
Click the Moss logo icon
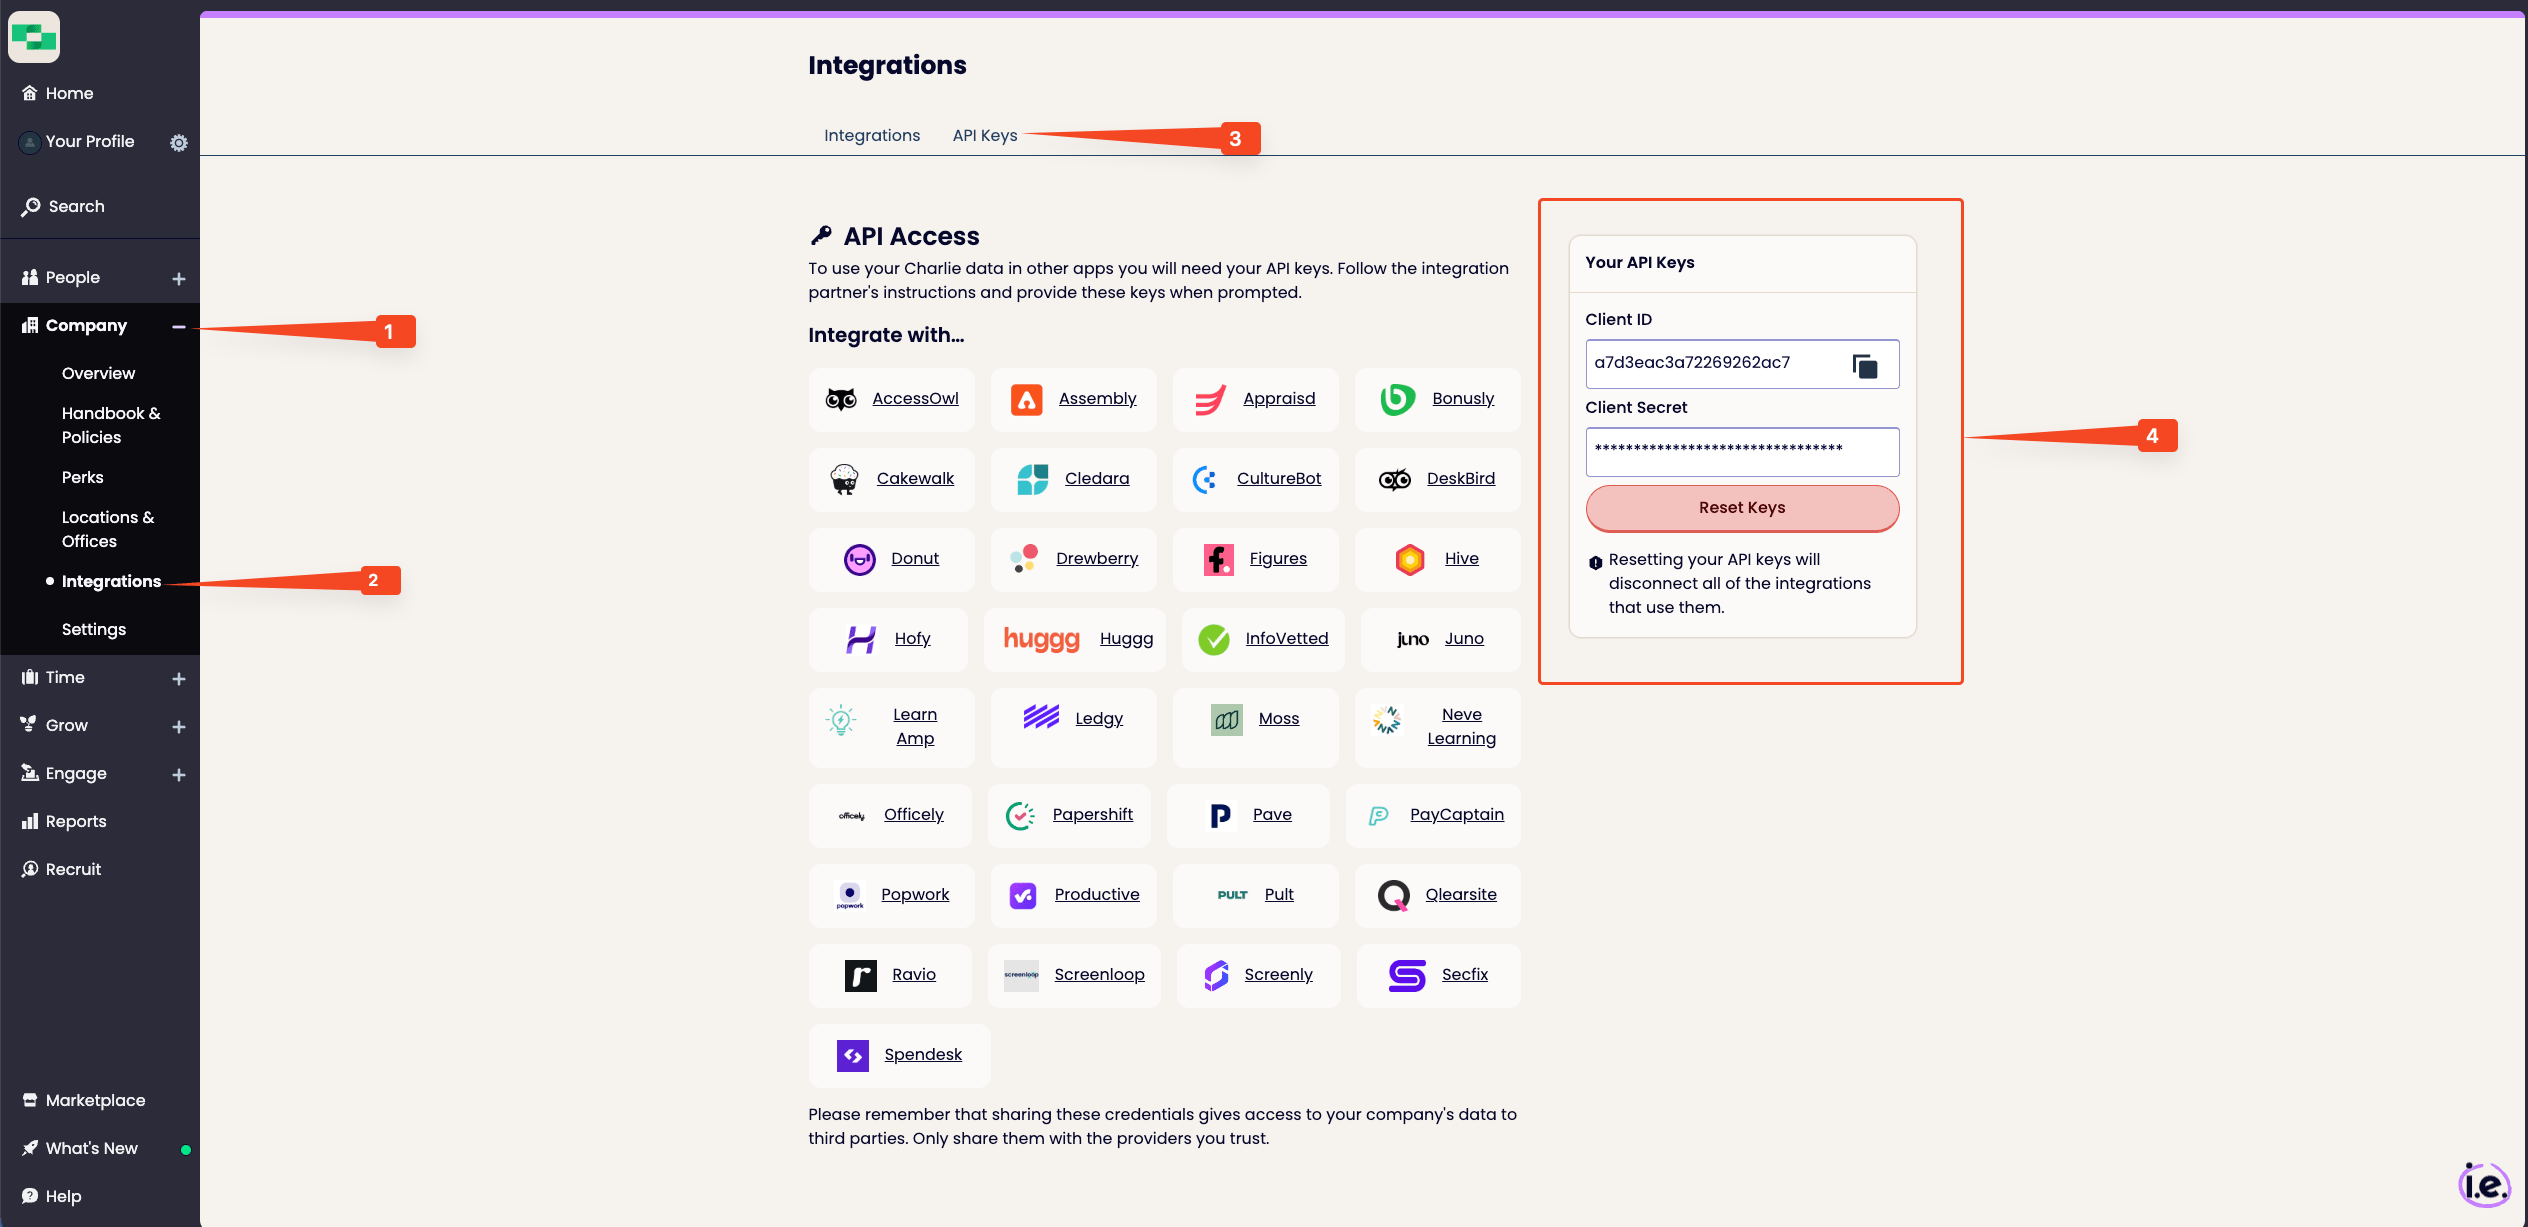pyautogui.click(x=1227, y=719)
